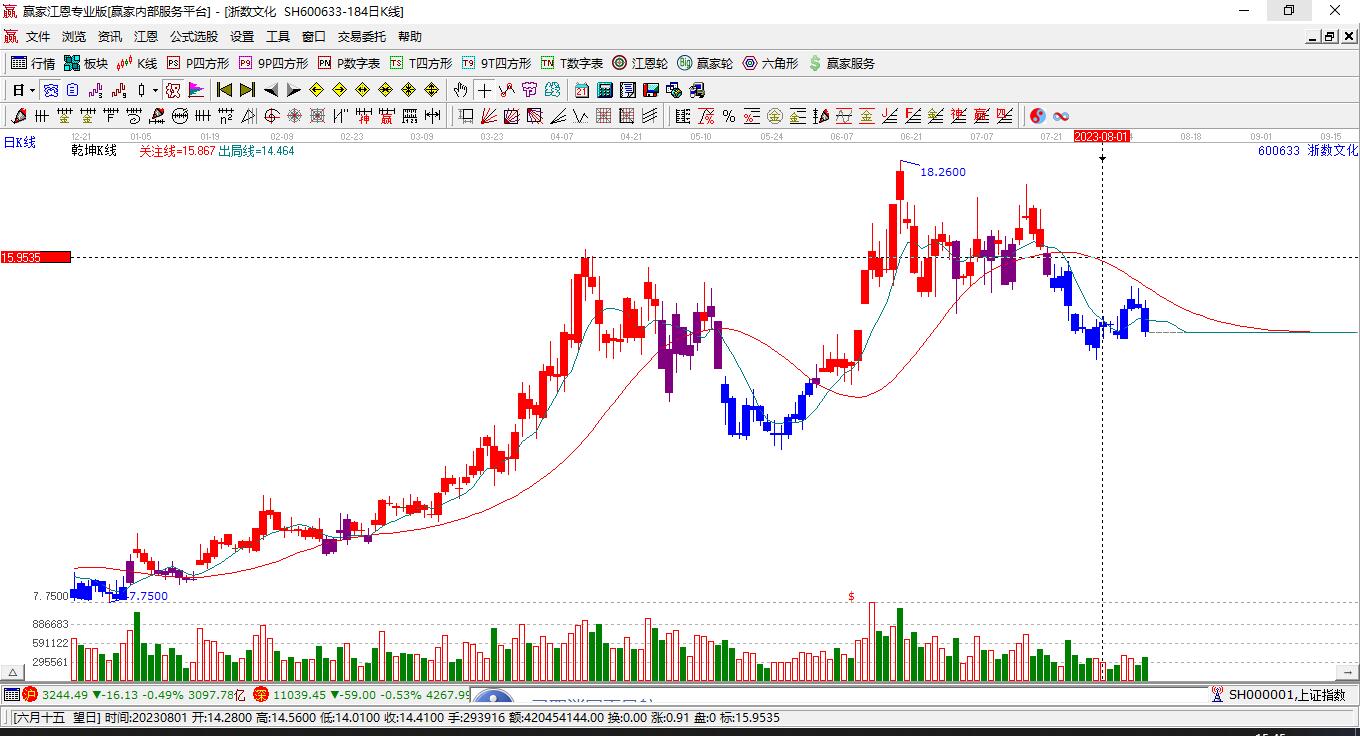Click SH000001,上证指数 in status bar
The width and height of the screenshot is (1360, 736).
[1287, 694]
